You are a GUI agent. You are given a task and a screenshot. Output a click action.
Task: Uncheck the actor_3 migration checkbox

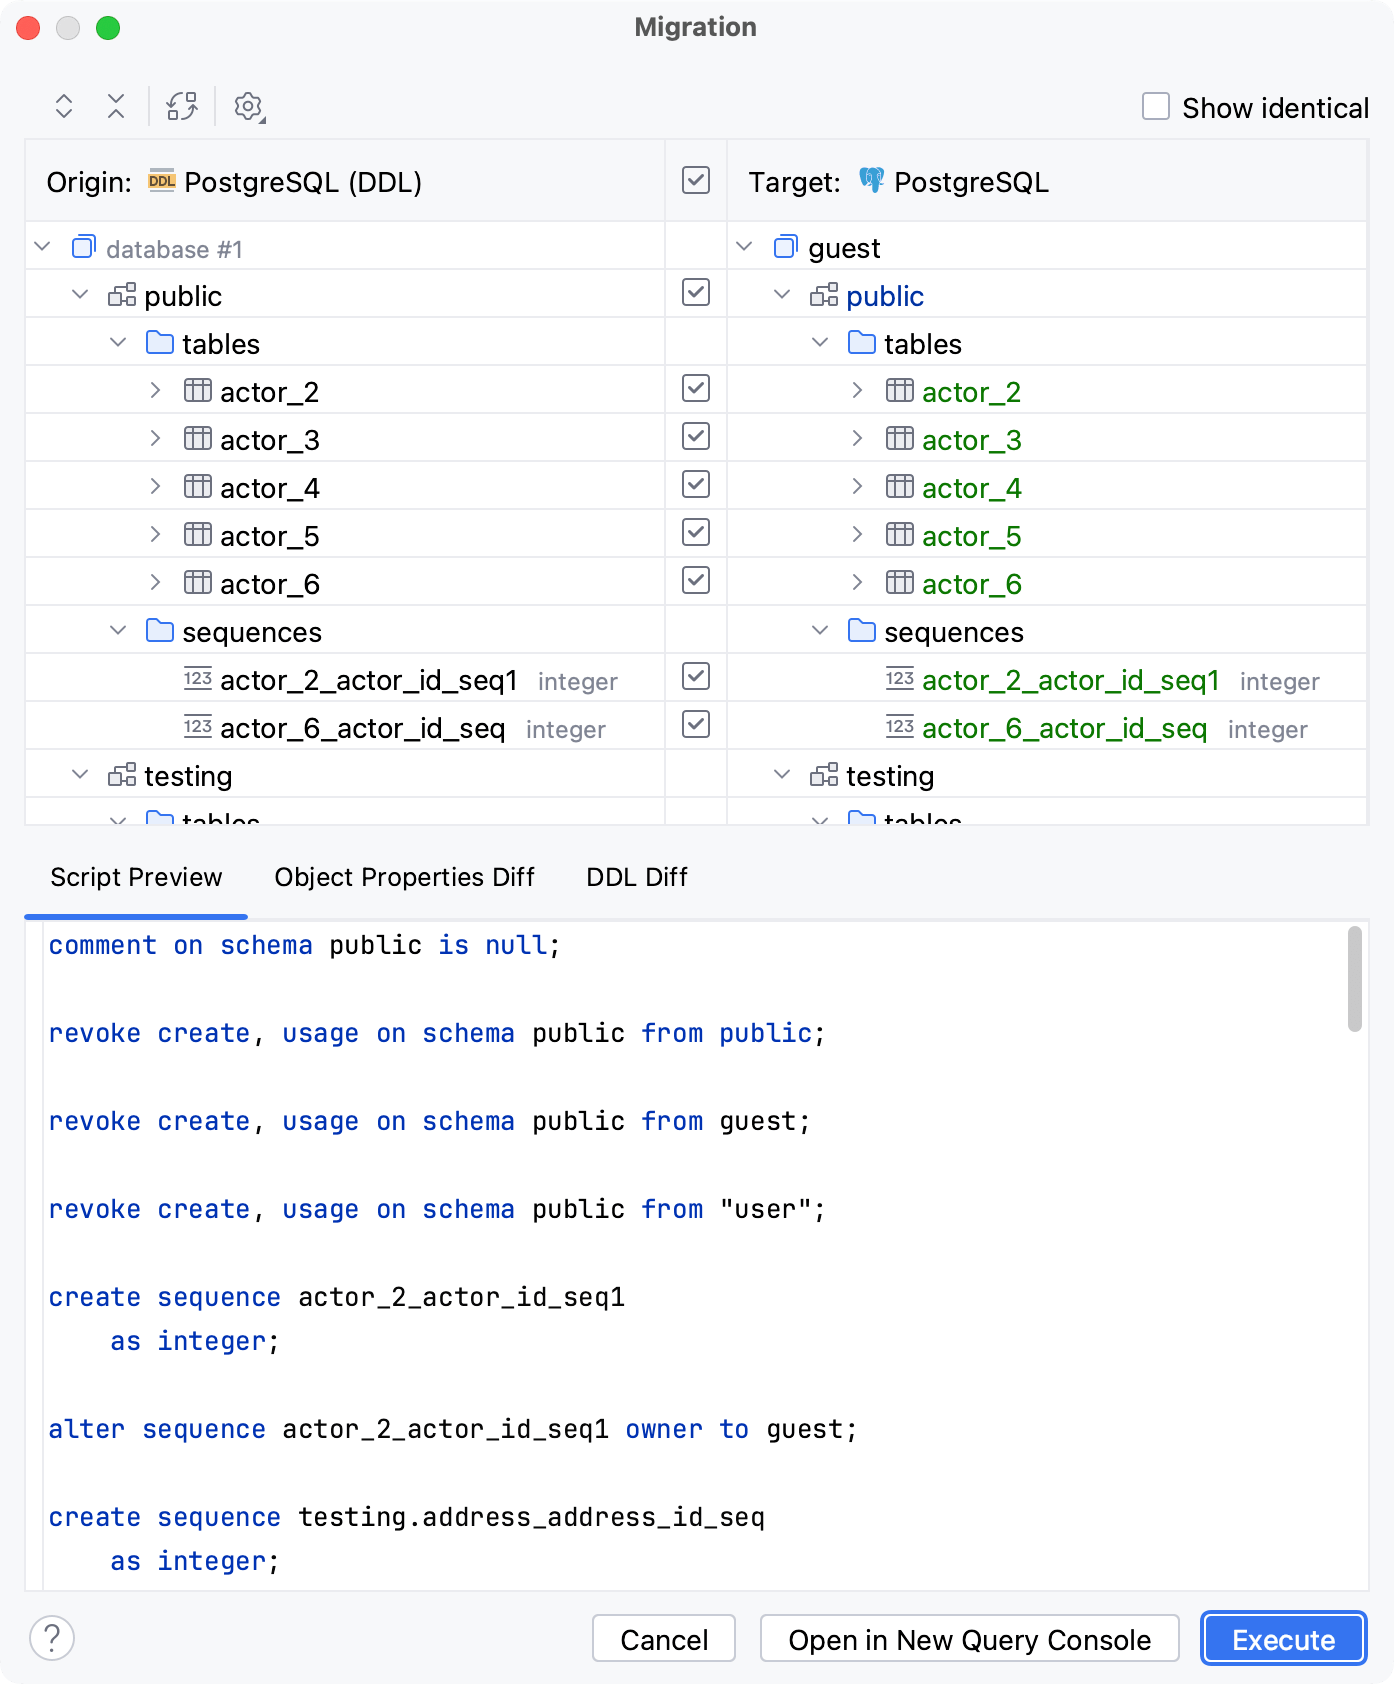696,437
